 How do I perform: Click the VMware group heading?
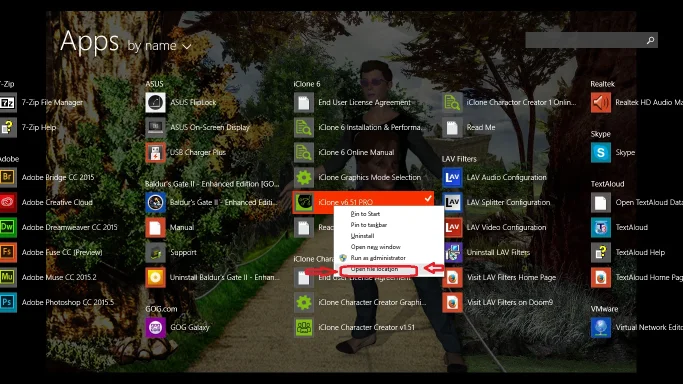604,309
